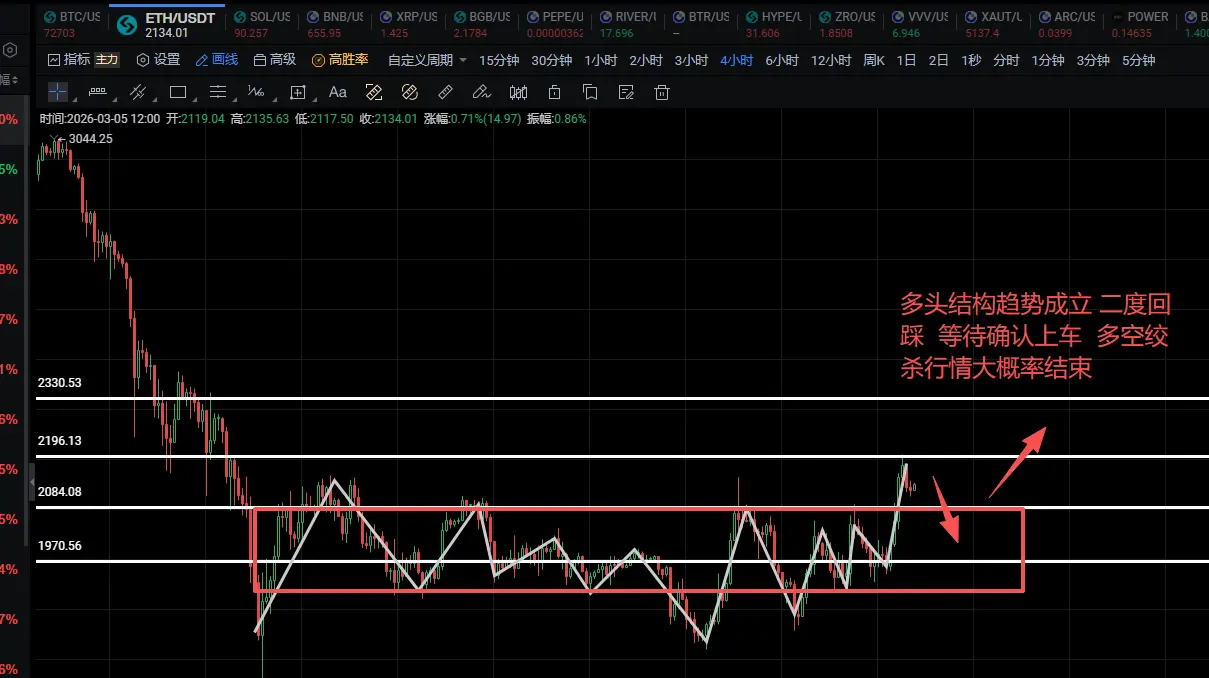
Task: Pick the first eraser icon in the drawing toolbar
Action: 374,93
